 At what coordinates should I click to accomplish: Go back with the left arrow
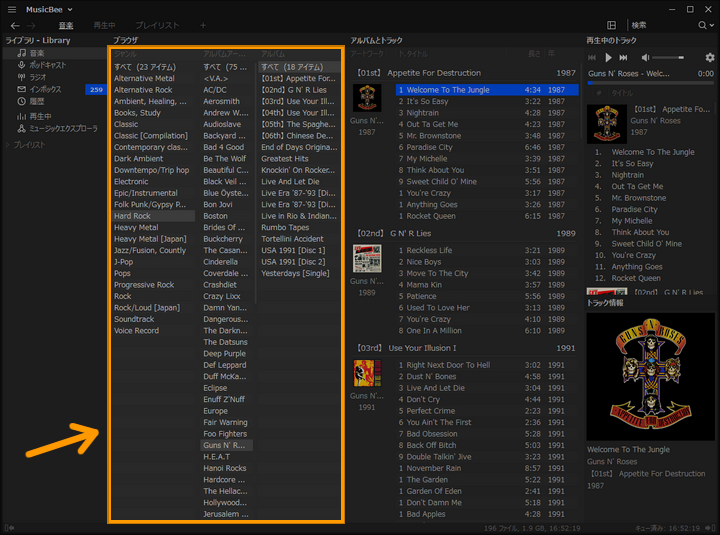[15, 26]
